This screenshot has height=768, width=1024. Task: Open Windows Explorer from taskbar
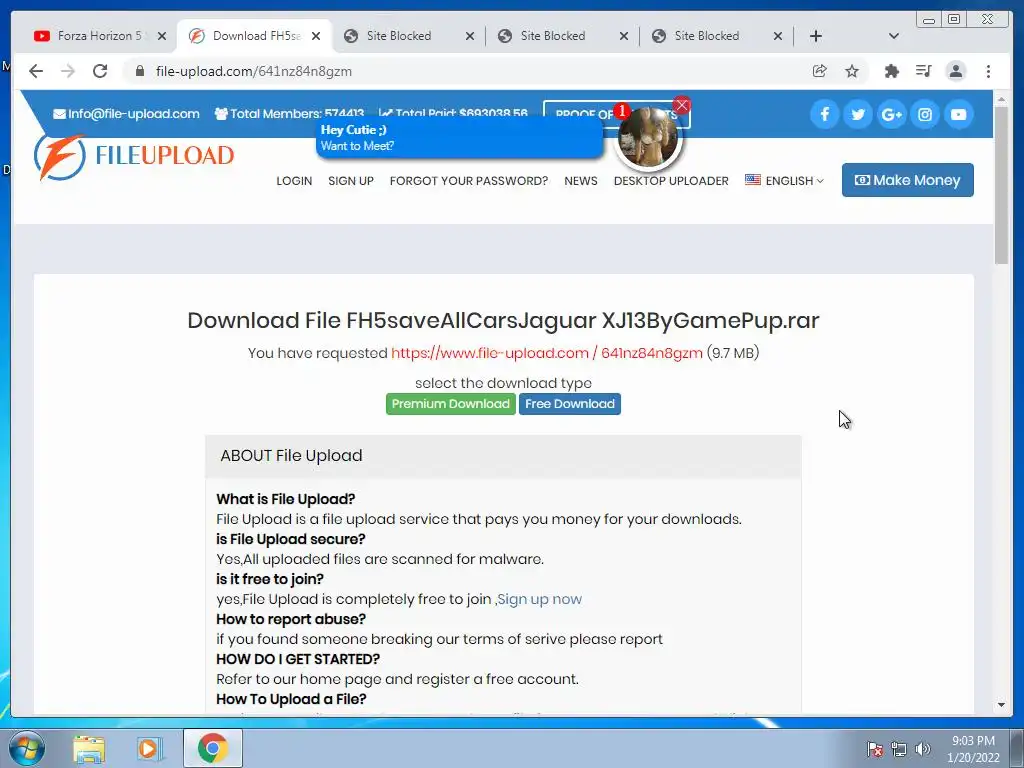click(89, 748)
